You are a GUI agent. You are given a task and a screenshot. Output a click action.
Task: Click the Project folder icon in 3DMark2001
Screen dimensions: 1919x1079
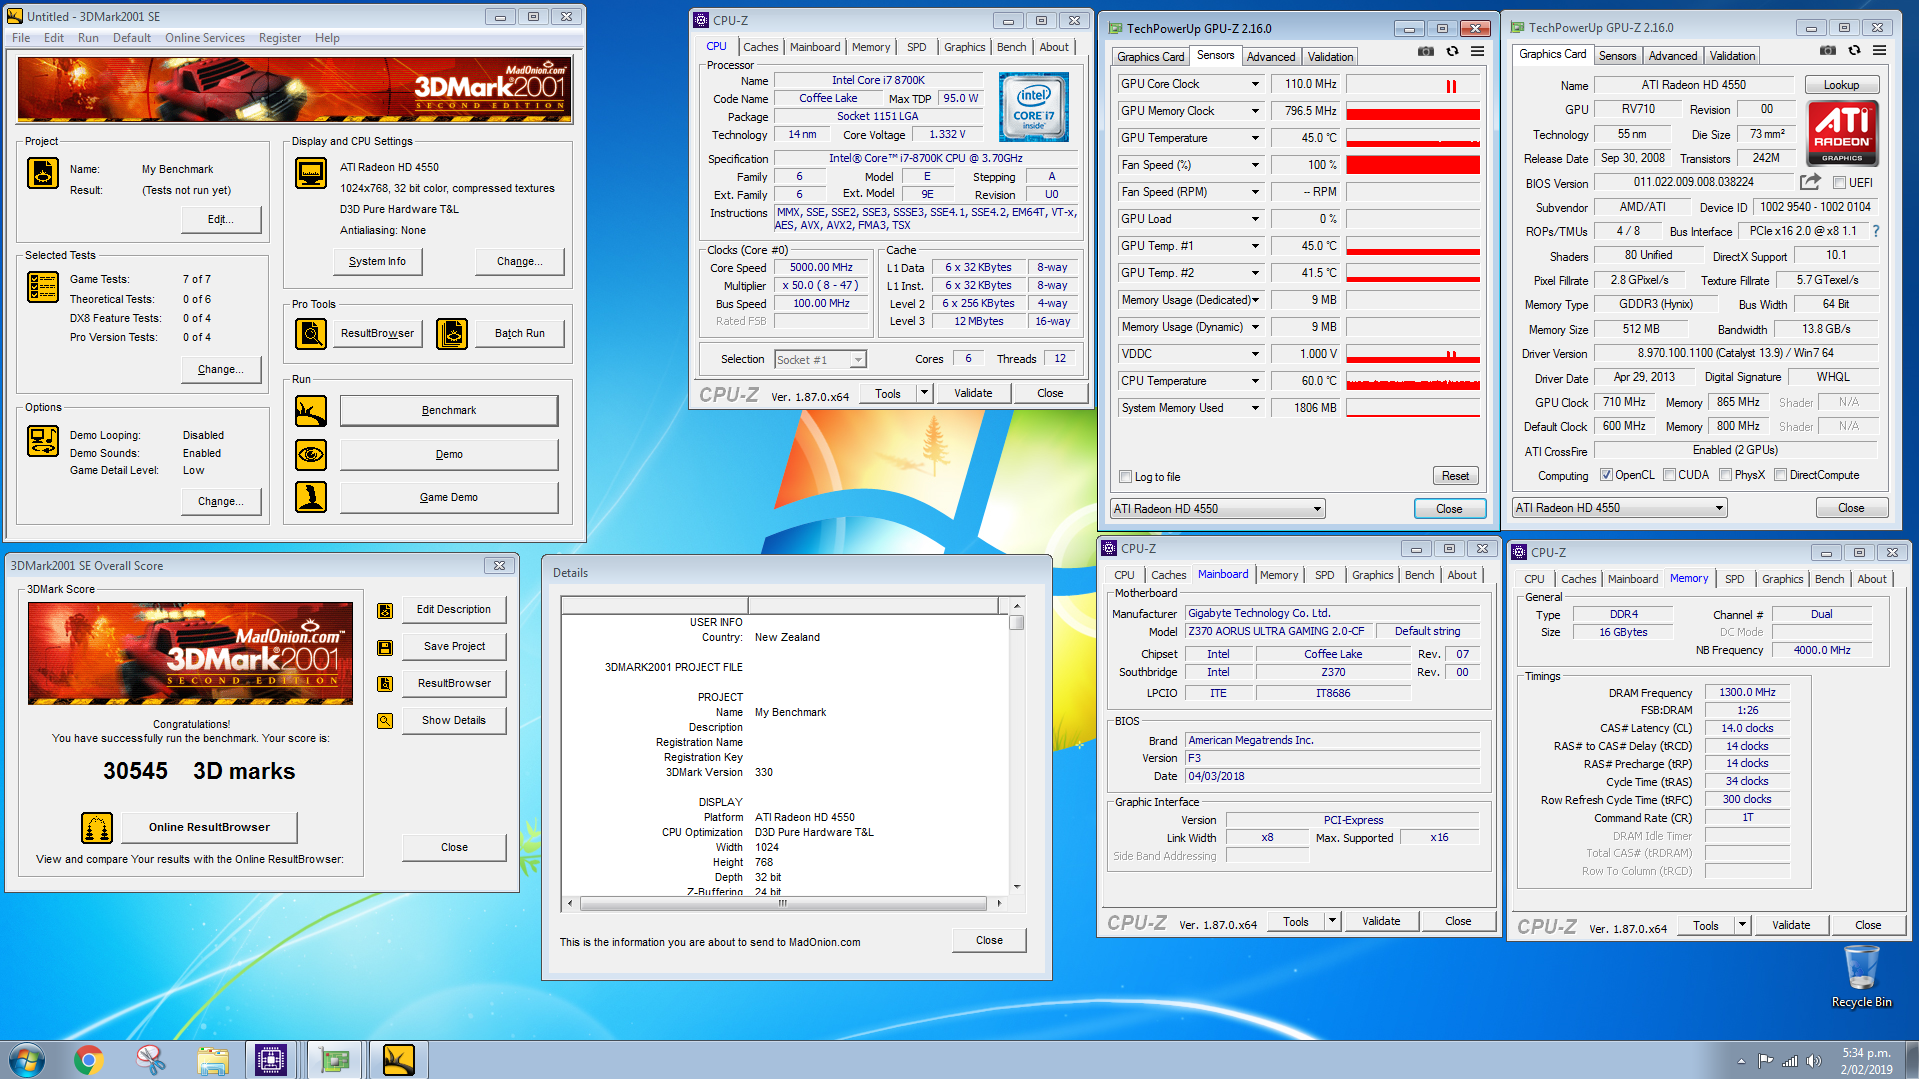coord(43,173)
